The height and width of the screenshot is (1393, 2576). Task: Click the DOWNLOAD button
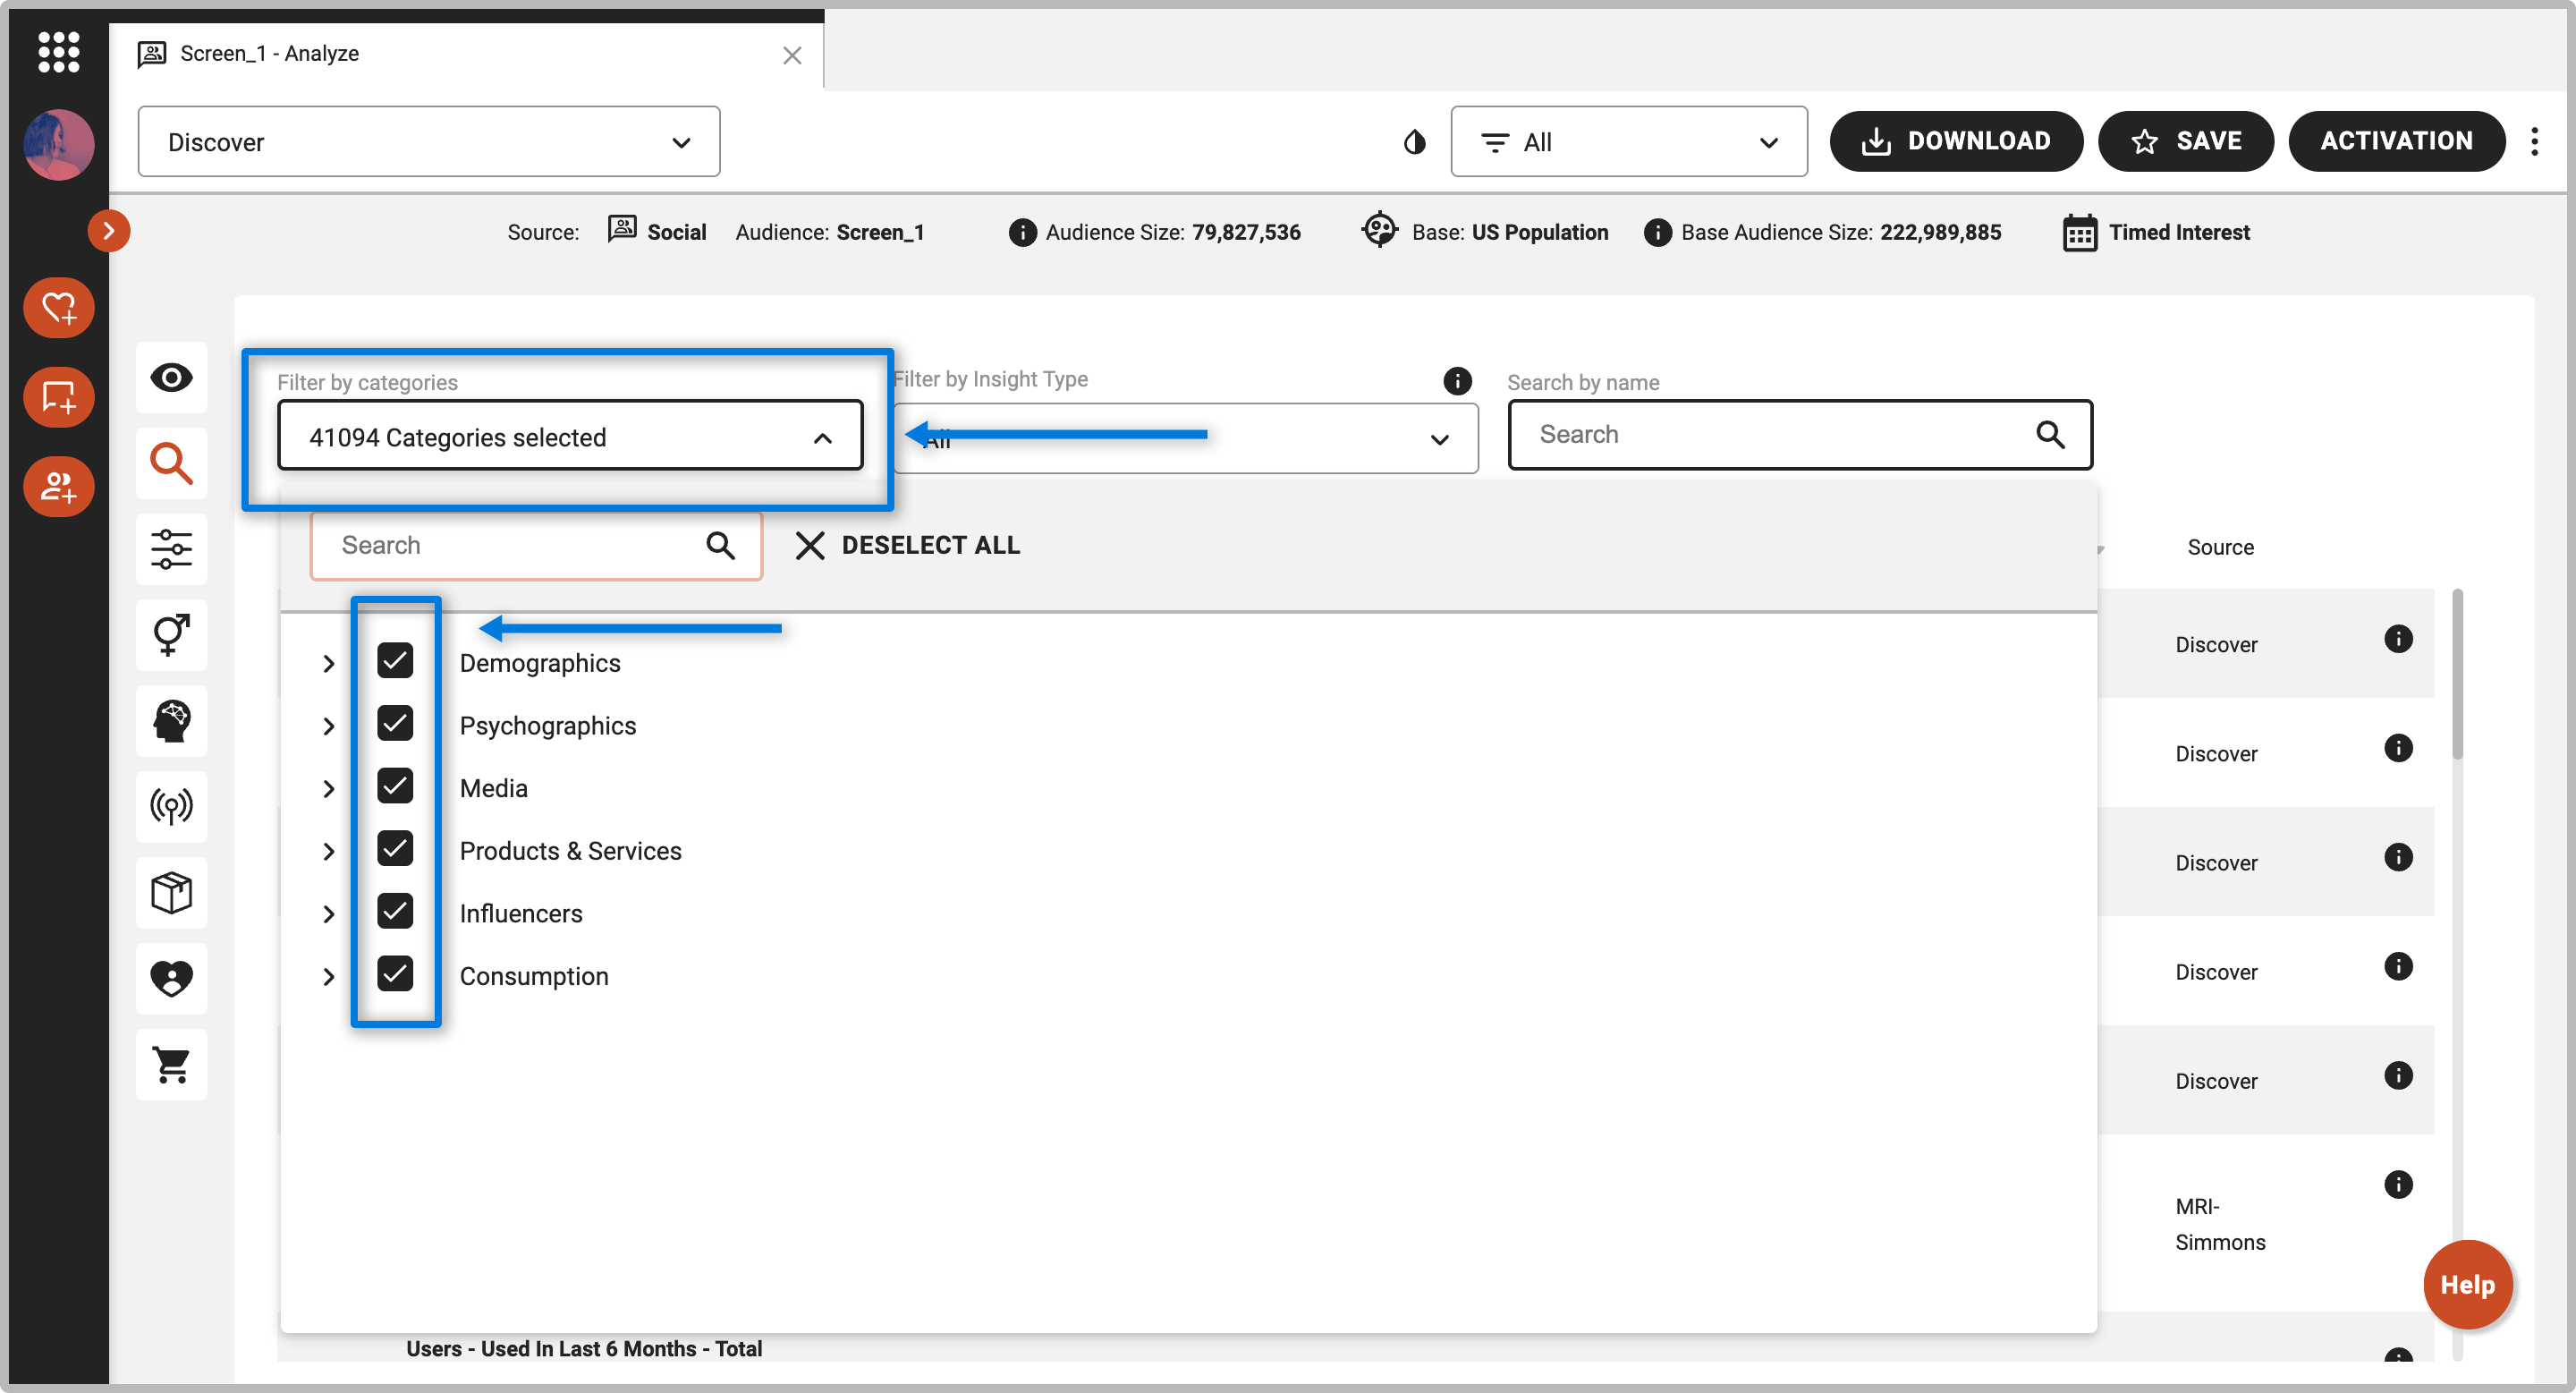point(1955,141)
